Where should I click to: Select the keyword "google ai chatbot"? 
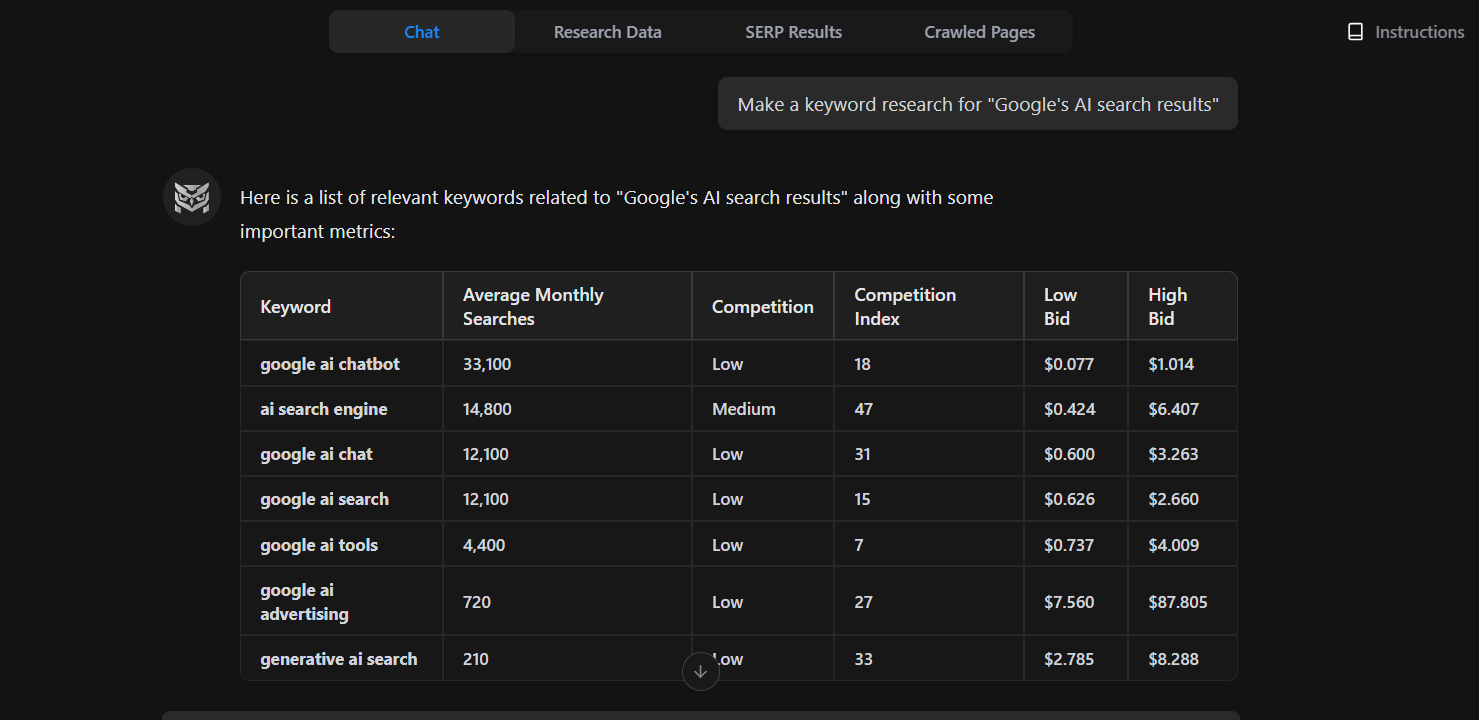pos(329,363)
